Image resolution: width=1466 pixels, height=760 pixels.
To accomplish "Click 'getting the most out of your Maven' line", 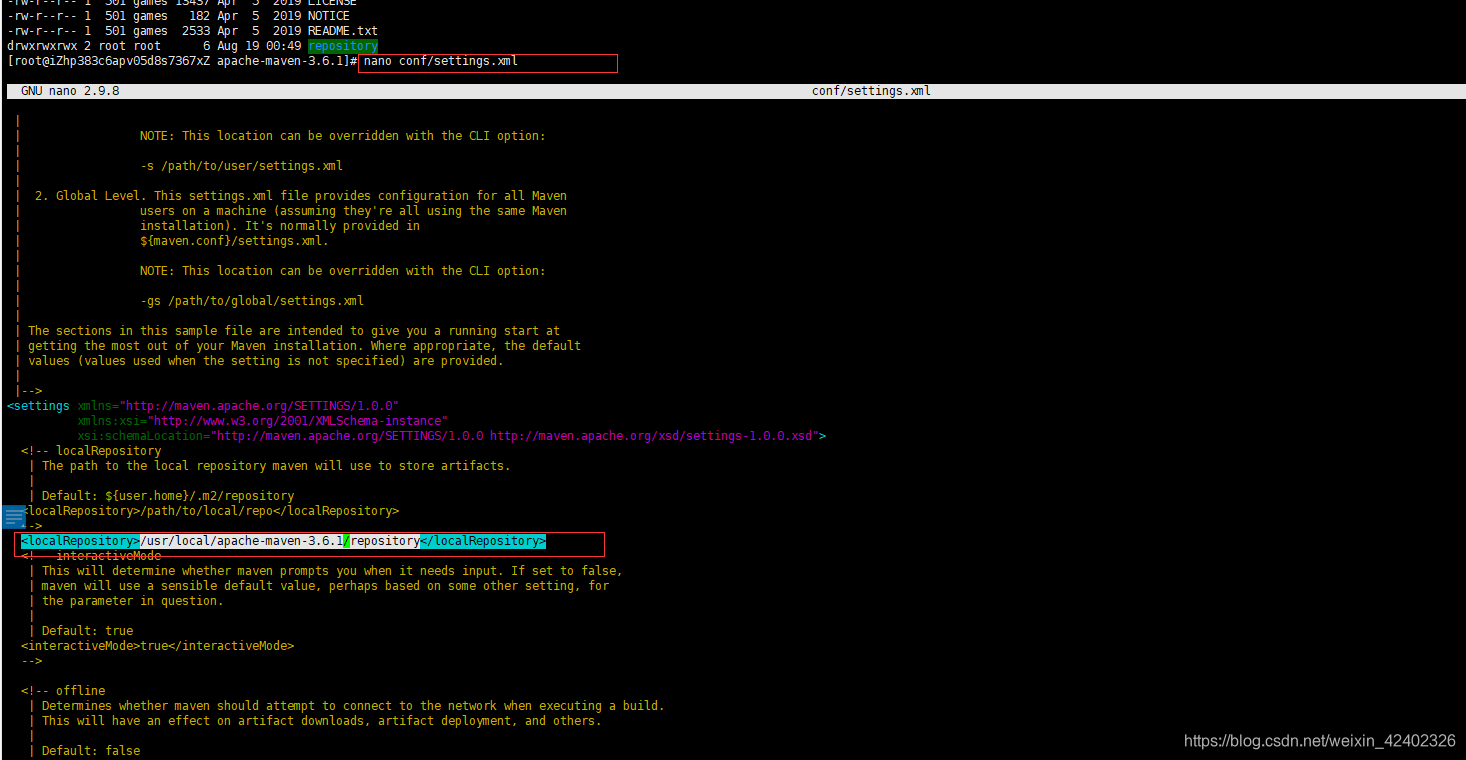I will tap(304, 346).
